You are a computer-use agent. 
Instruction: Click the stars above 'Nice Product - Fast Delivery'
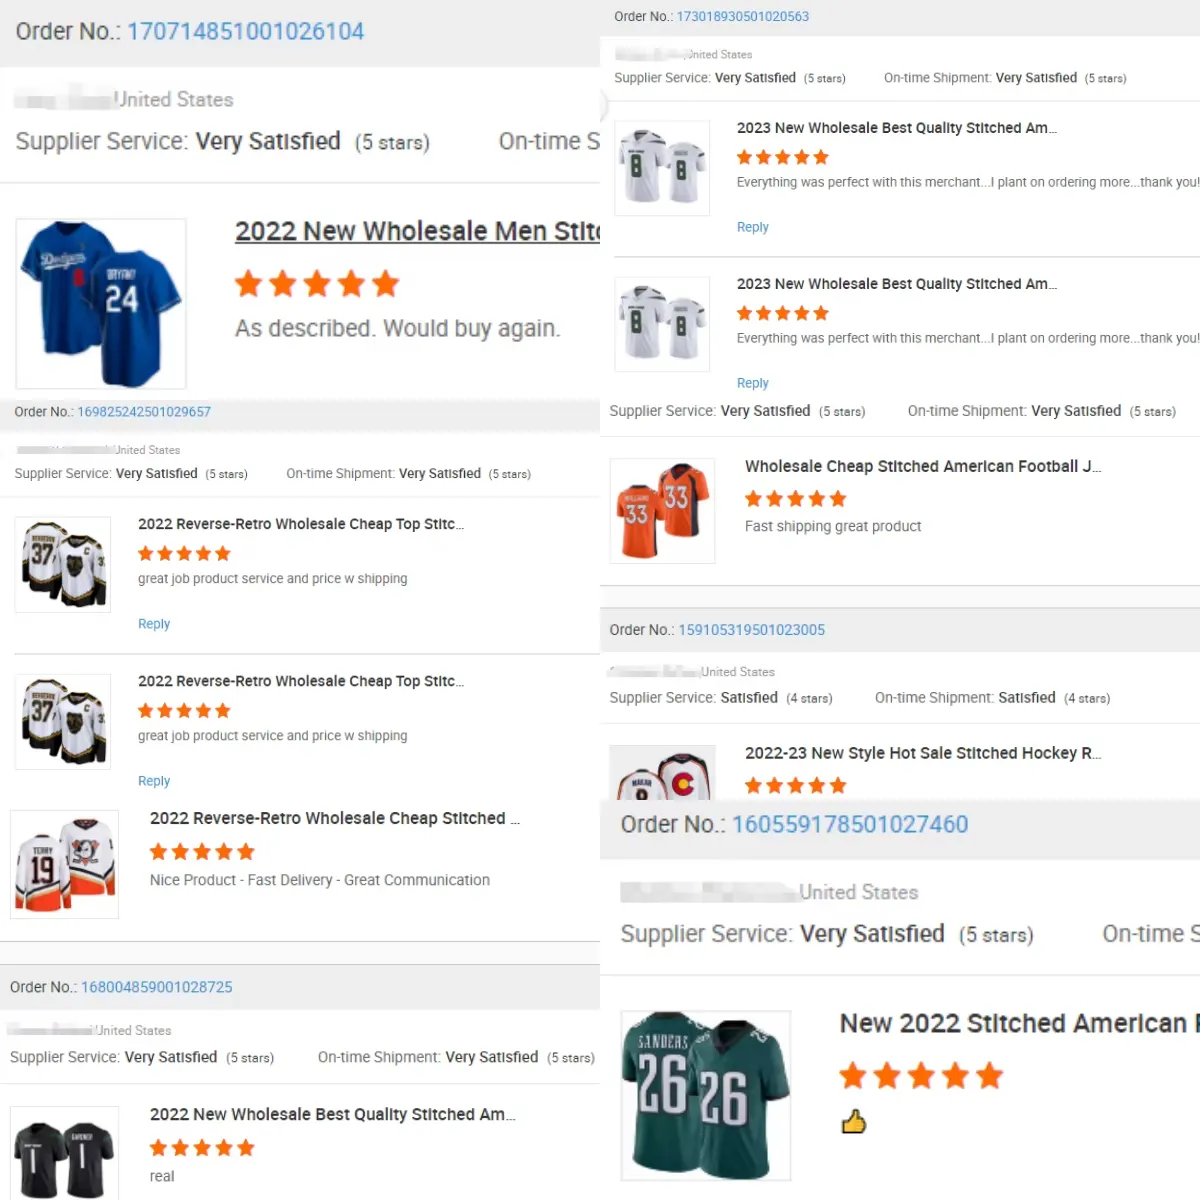(x=202, y=852)
